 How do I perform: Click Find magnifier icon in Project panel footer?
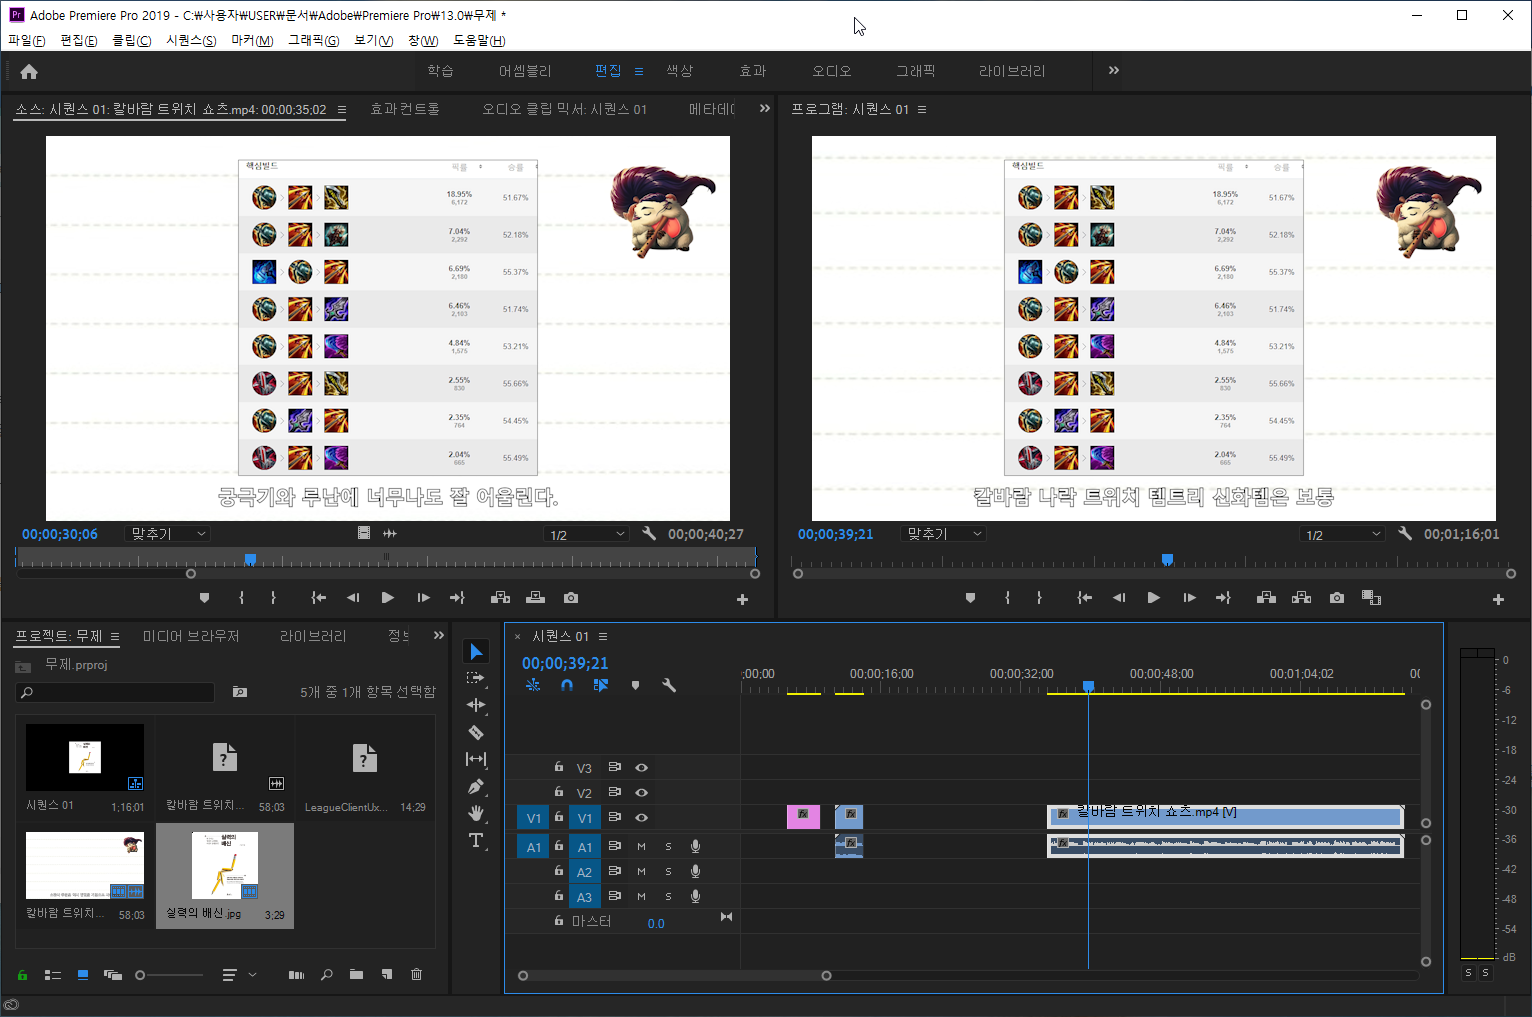click(x=326, y=974)
